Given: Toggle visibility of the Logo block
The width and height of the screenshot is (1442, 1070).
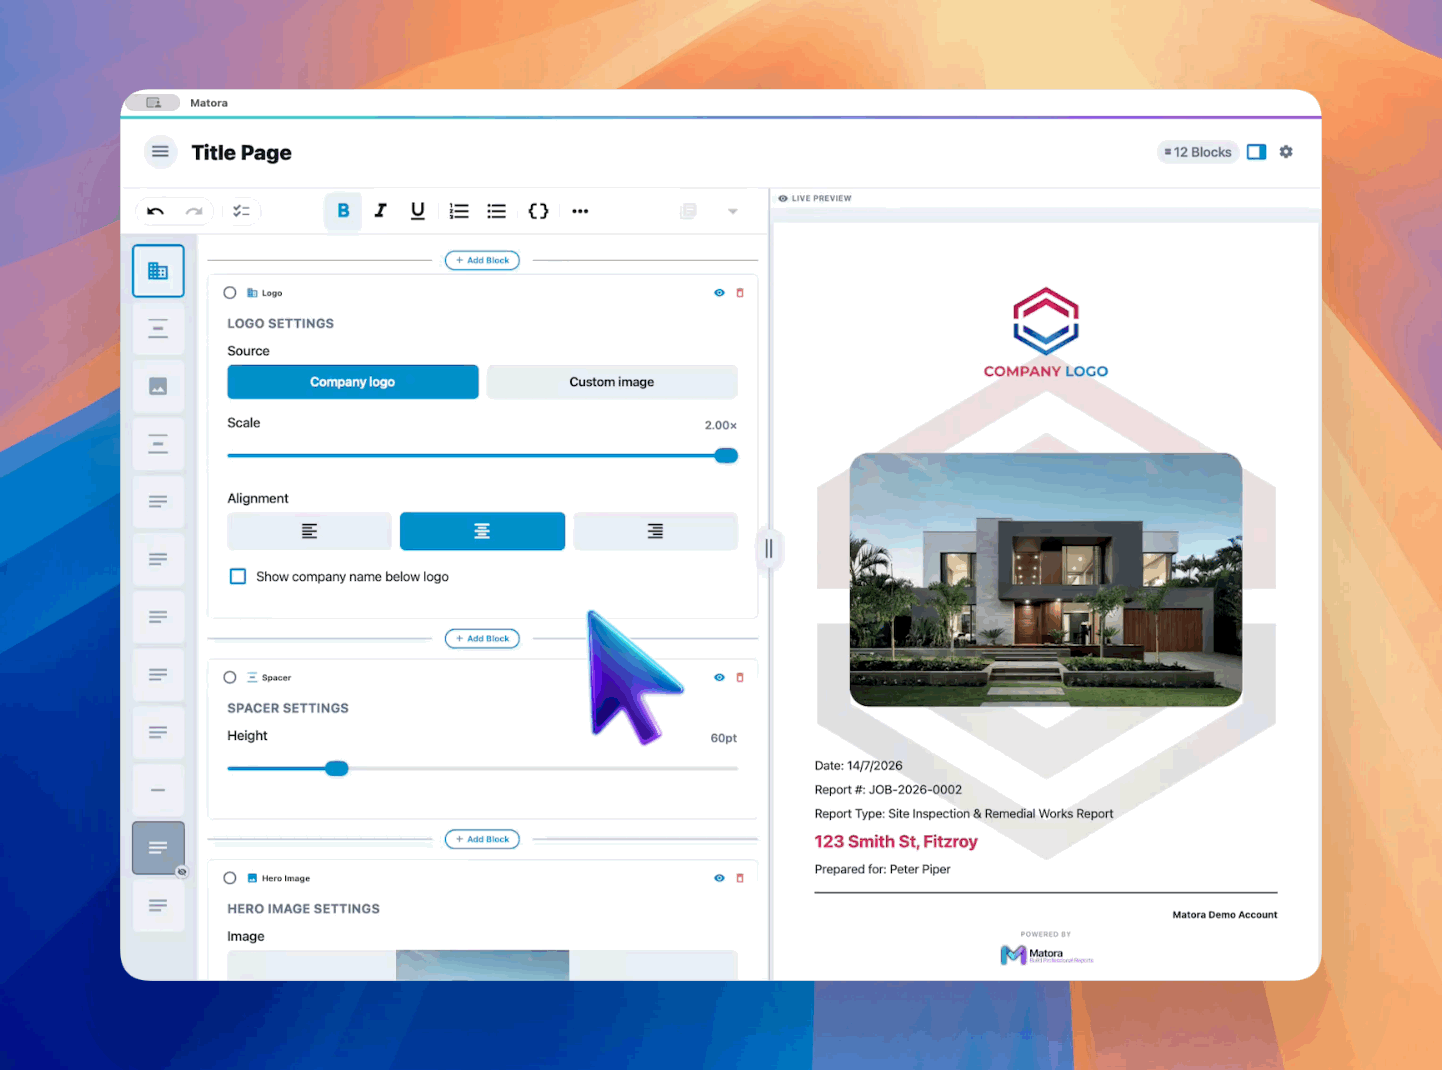Looking at the screenshot, I should pyautogui.click(x=719, y=293).
